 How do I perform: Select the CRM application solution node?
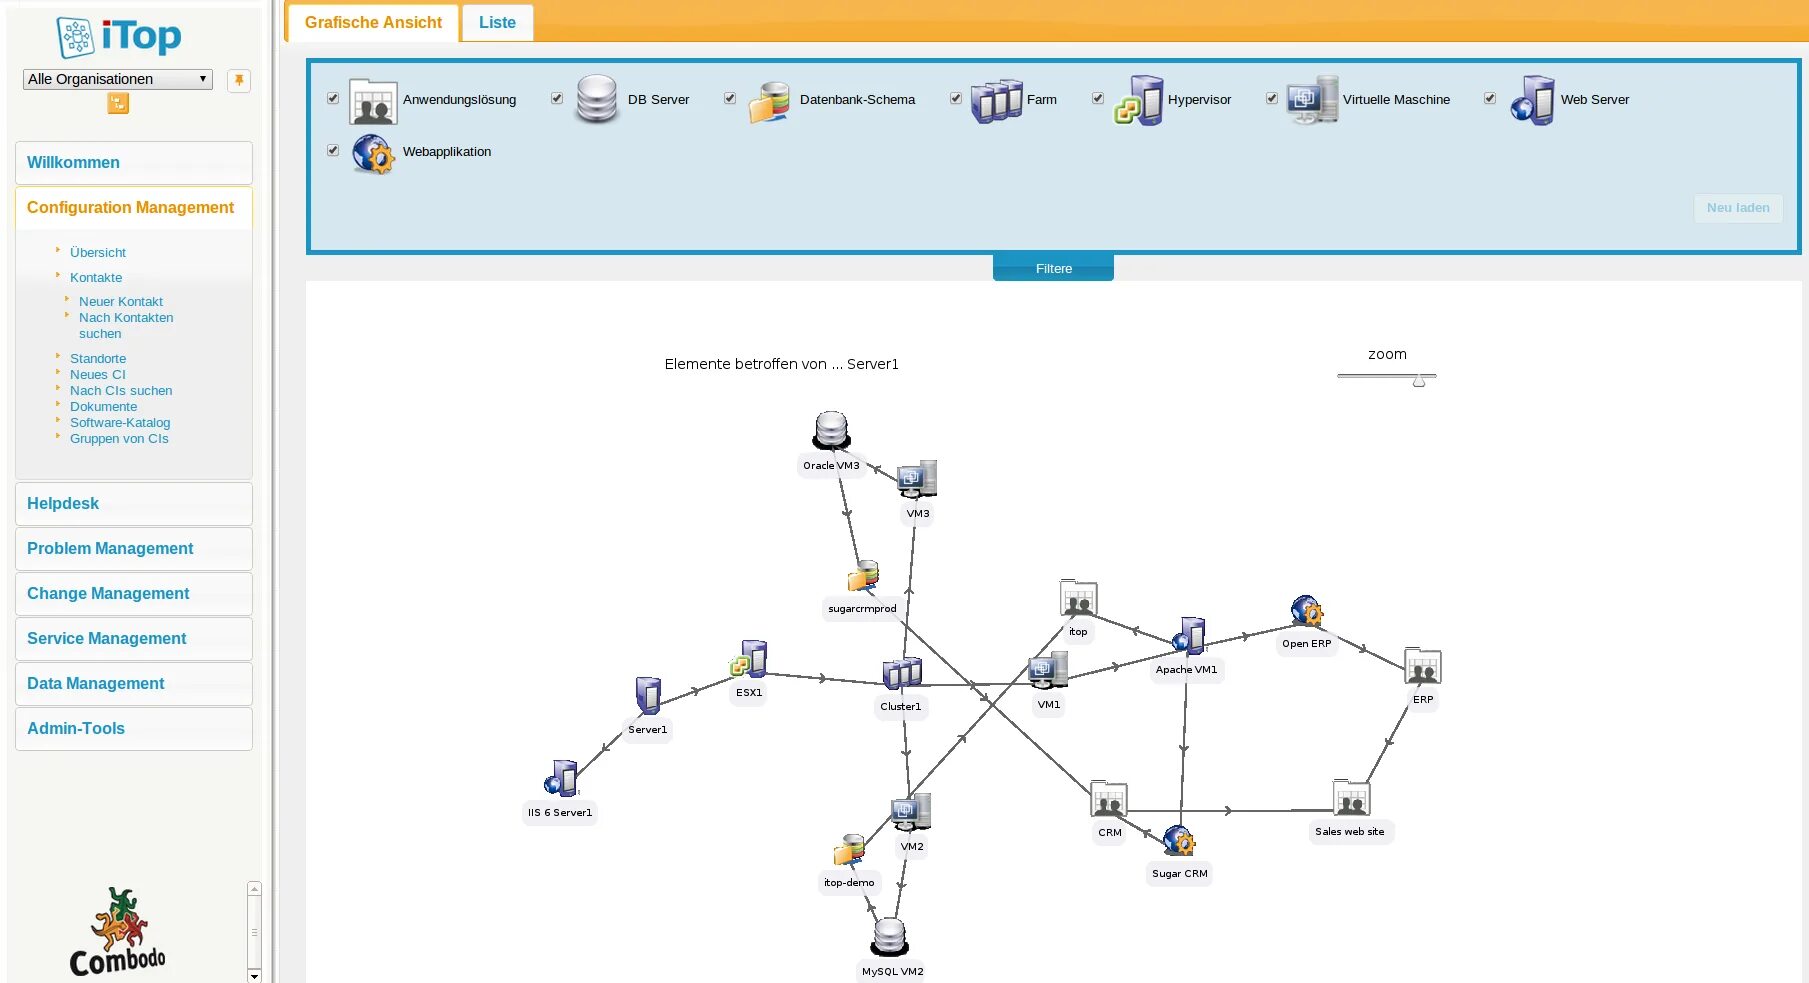pos(1109,799)
